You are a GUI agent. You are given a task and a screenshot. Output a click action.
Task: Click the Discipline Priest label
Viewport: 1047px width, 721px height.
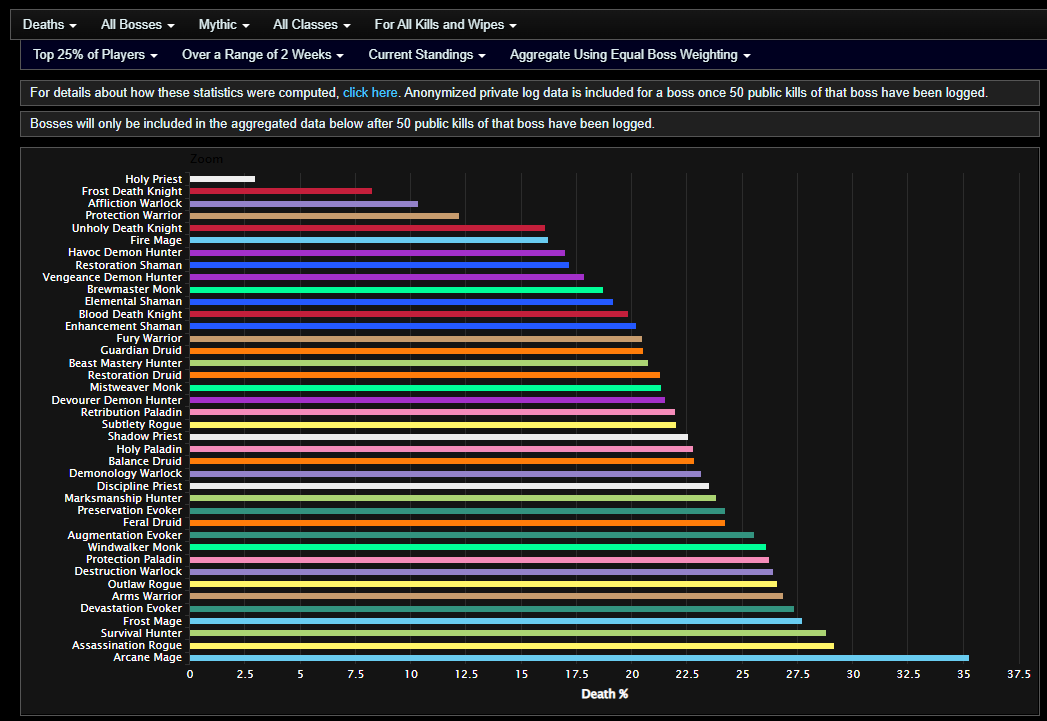pyautogui.click(x=139, y=486)
